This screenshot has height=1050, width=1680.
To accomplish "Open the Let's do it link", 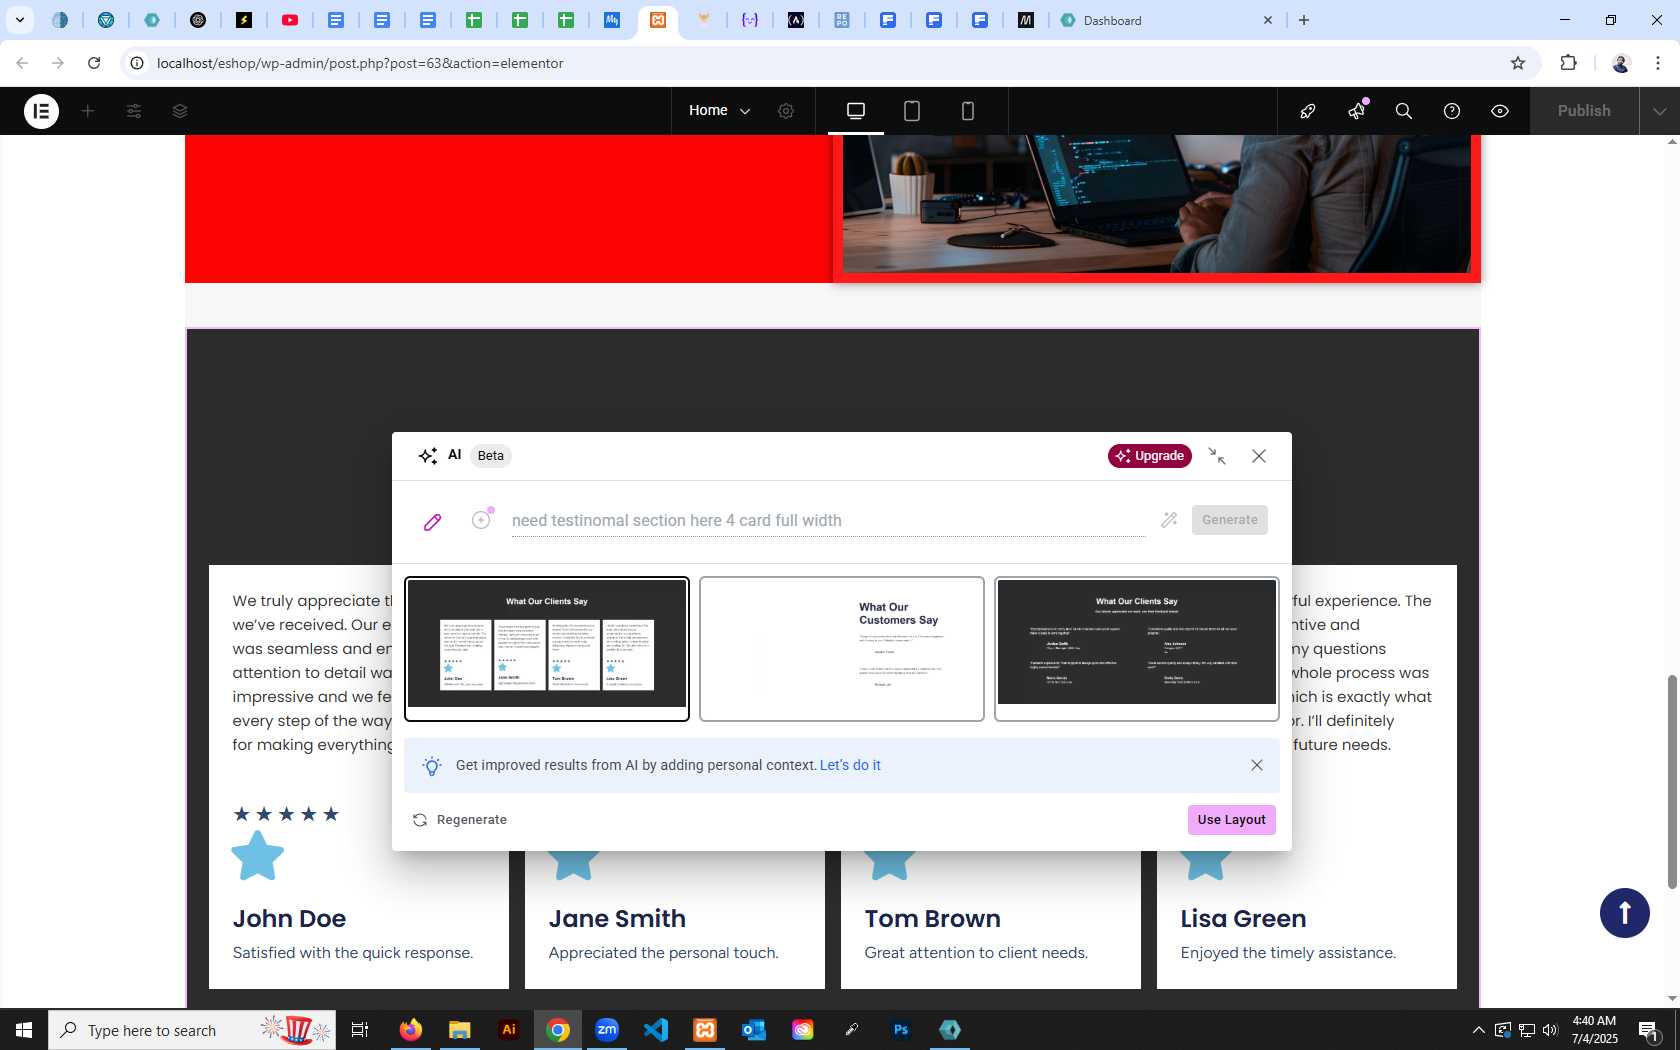I will 850,765.
